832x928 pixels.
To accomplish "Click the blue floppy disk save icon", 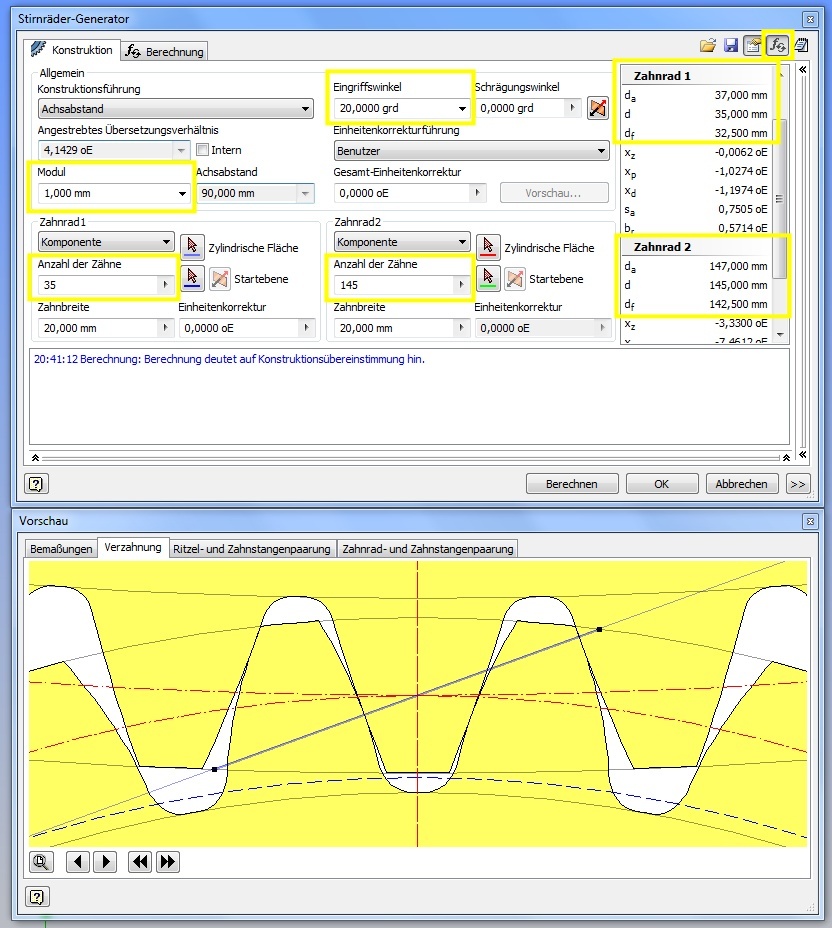I will [x=731, y=45].
